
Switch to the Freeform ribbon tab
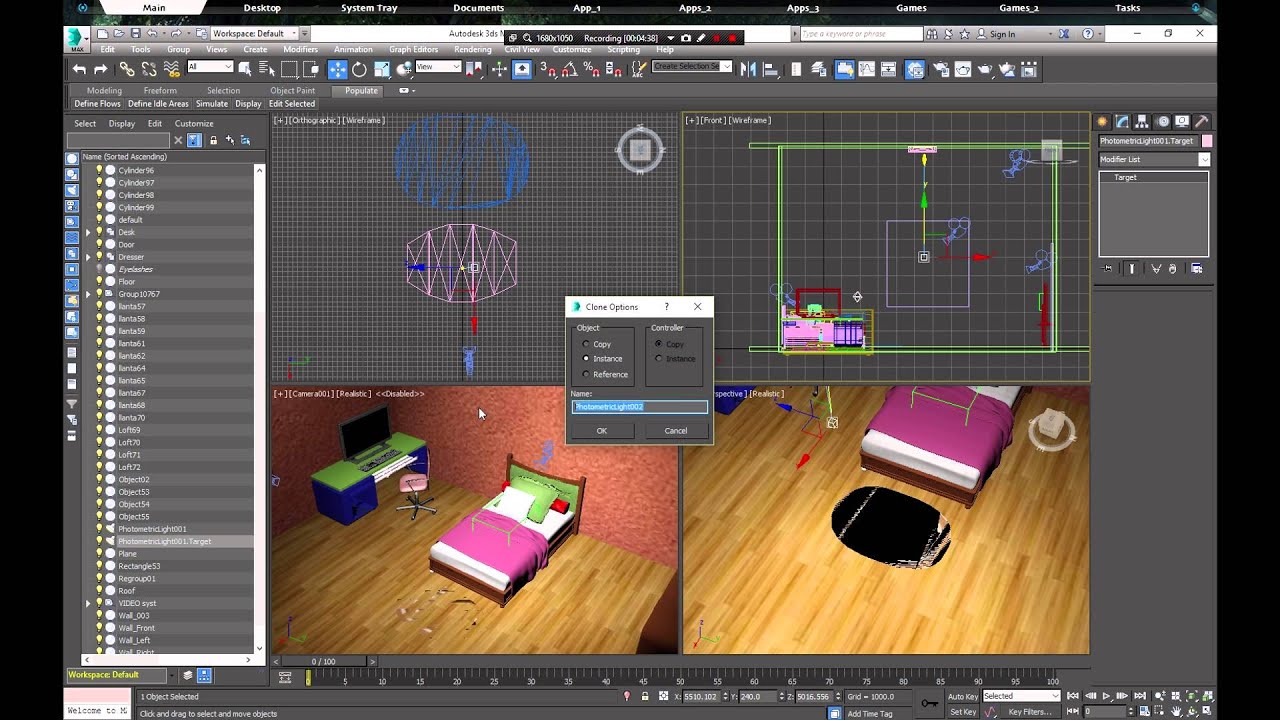tap(159, 90)
